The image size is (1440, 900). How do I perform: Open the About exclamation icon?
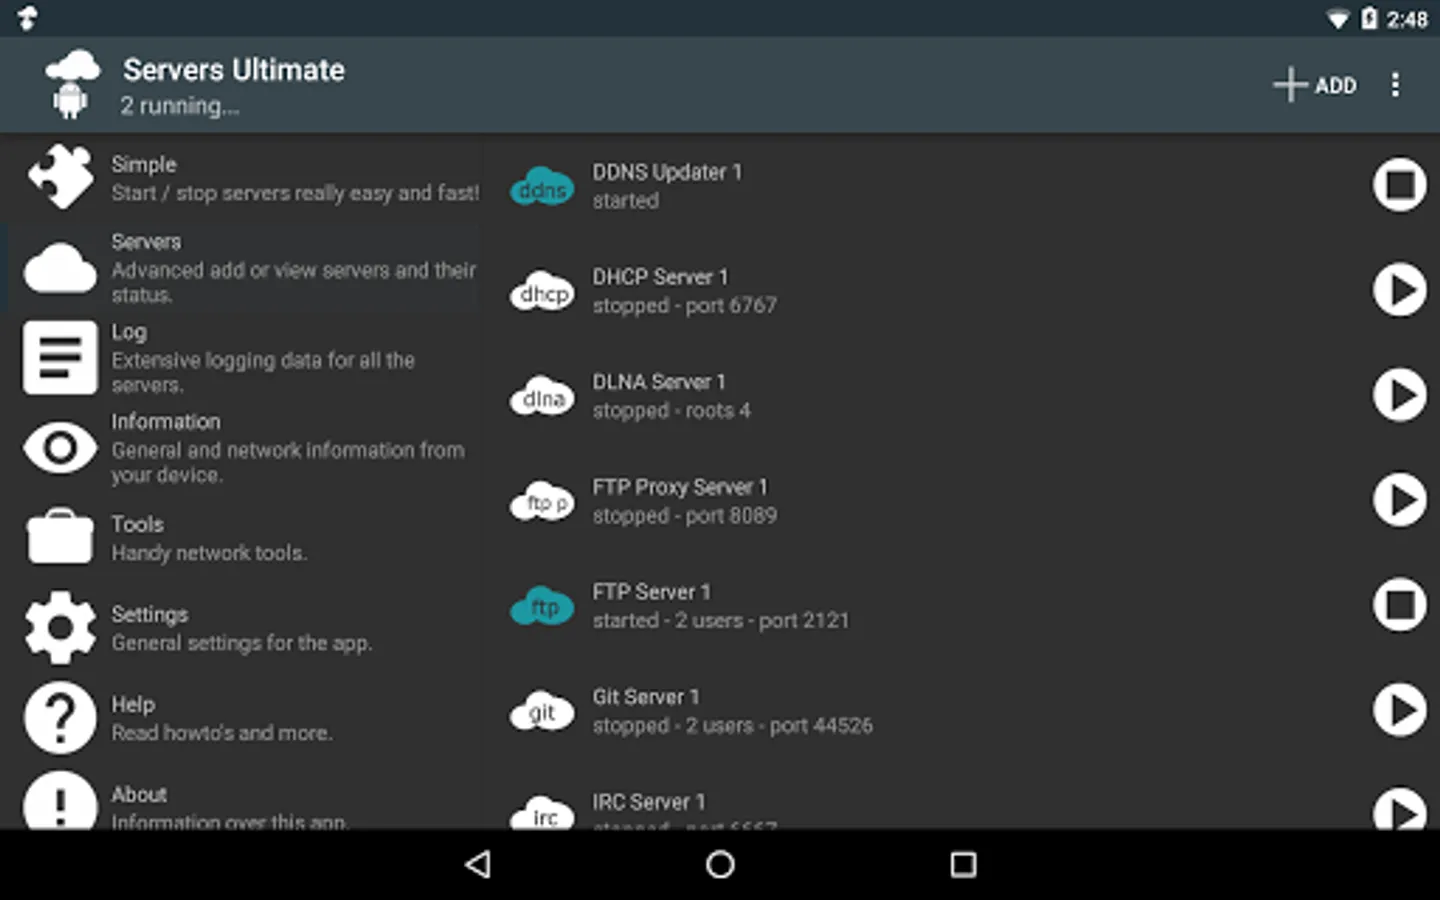[x=60, y=800]
